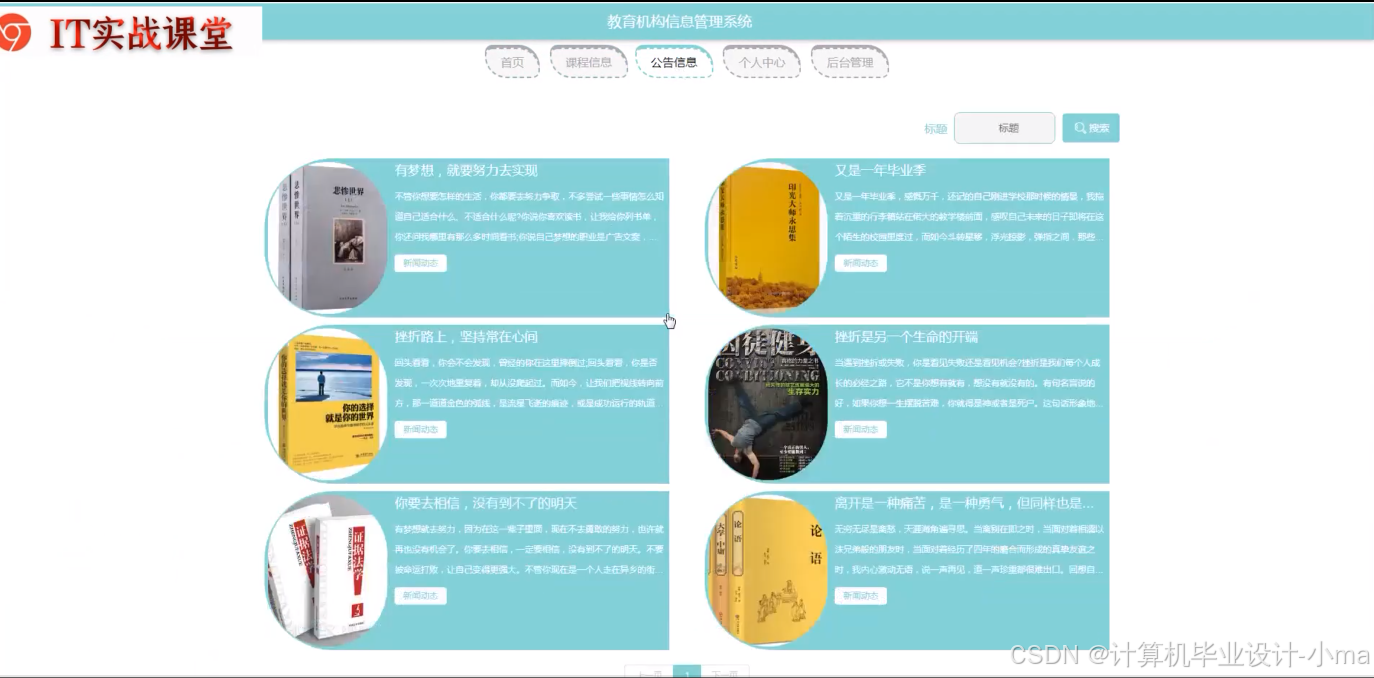Viewport: 1374px width, 678px height.
Task: Click 新闻动态 tag under 有梦想，就要努力去实现
Action: click(421, 263)
